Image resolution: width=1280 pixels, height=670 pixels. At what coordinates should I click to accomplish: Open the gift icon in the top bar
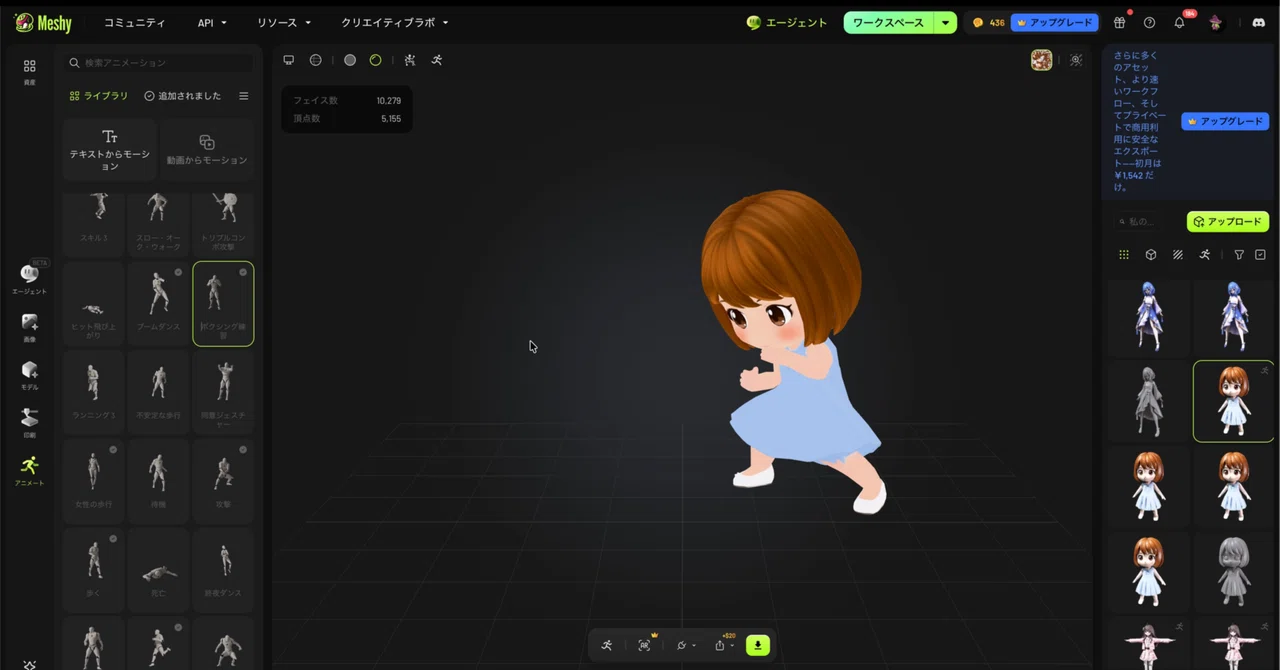(1119, 22)
